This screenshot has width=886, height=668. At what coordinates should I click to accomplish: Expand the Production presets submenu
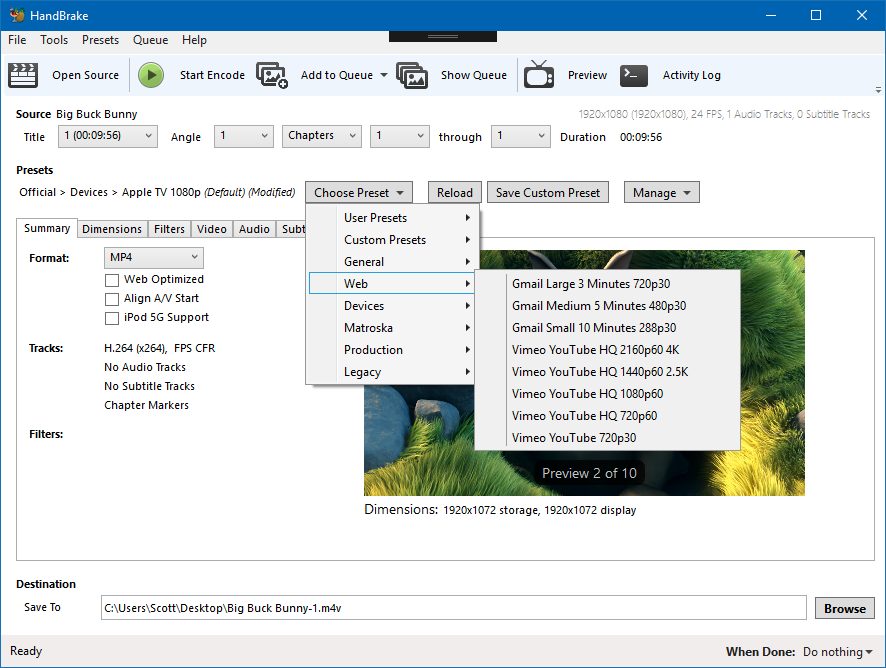point(392,350)
